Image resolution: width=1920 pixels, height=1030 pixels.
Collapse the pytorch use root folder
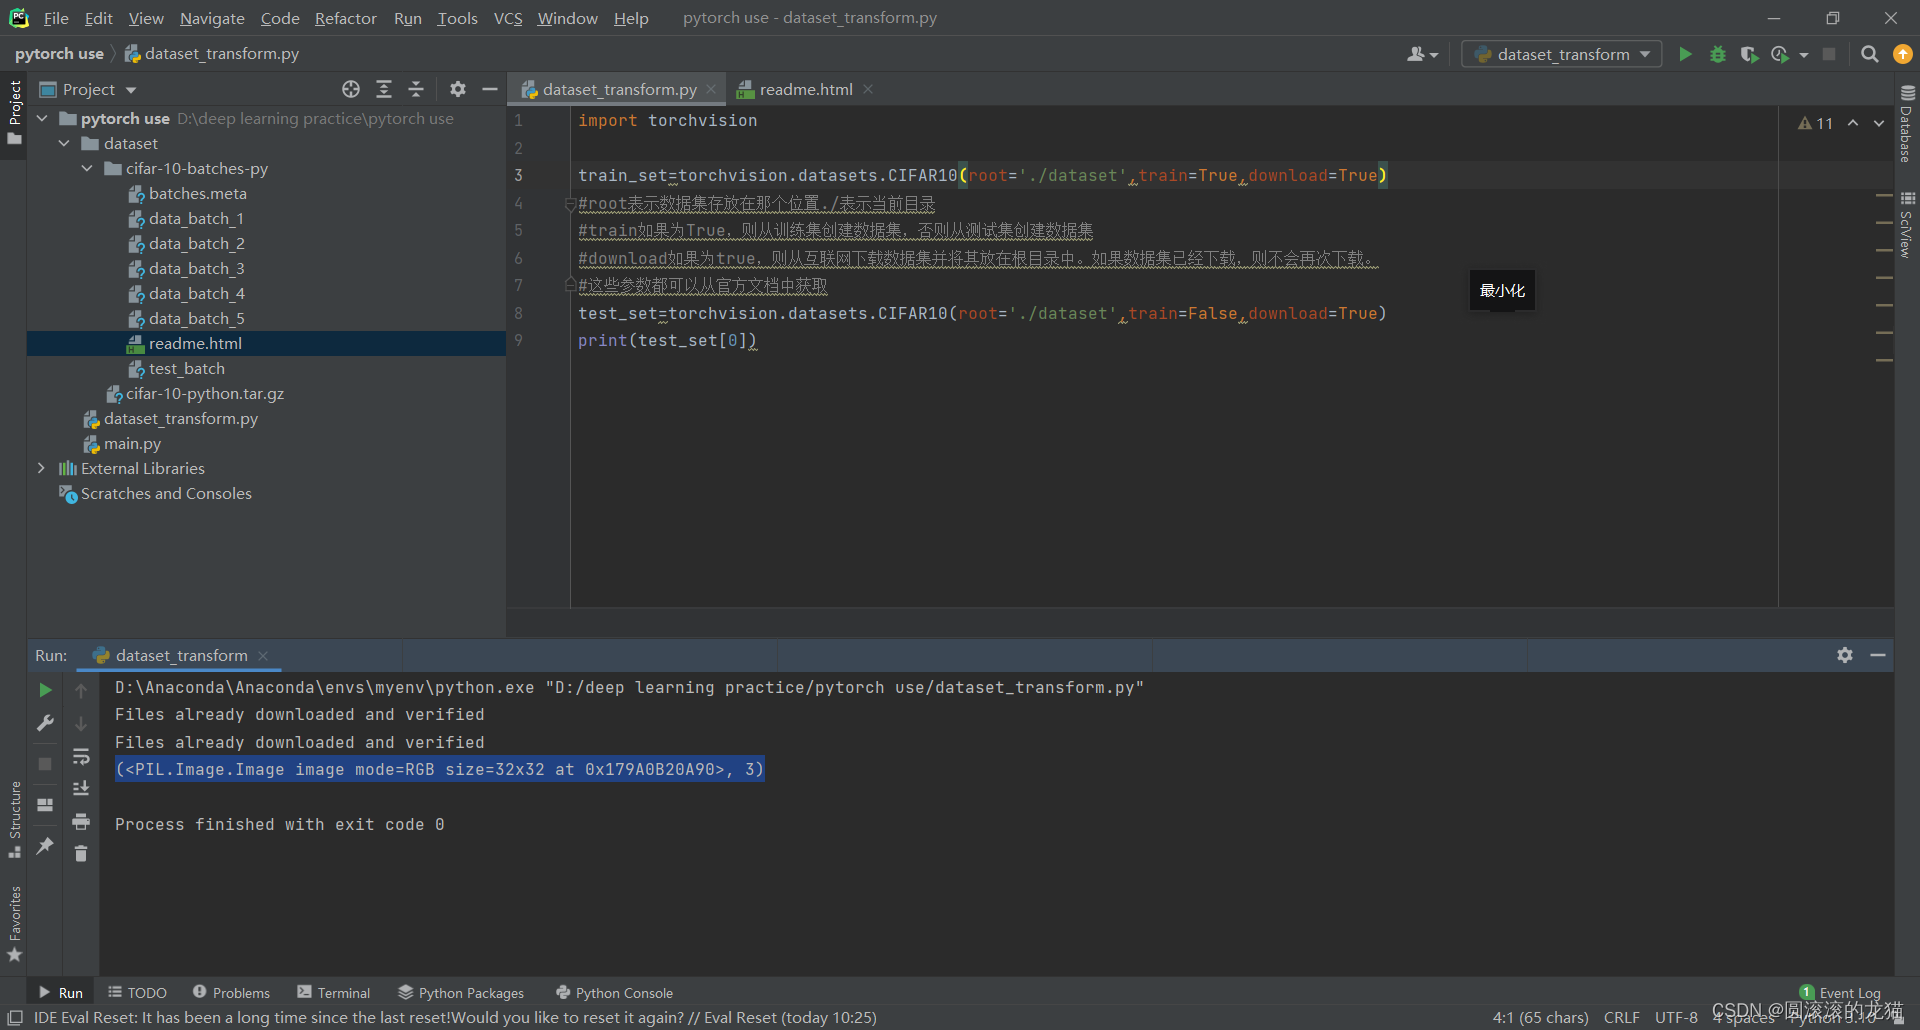[x=42, y=118]
